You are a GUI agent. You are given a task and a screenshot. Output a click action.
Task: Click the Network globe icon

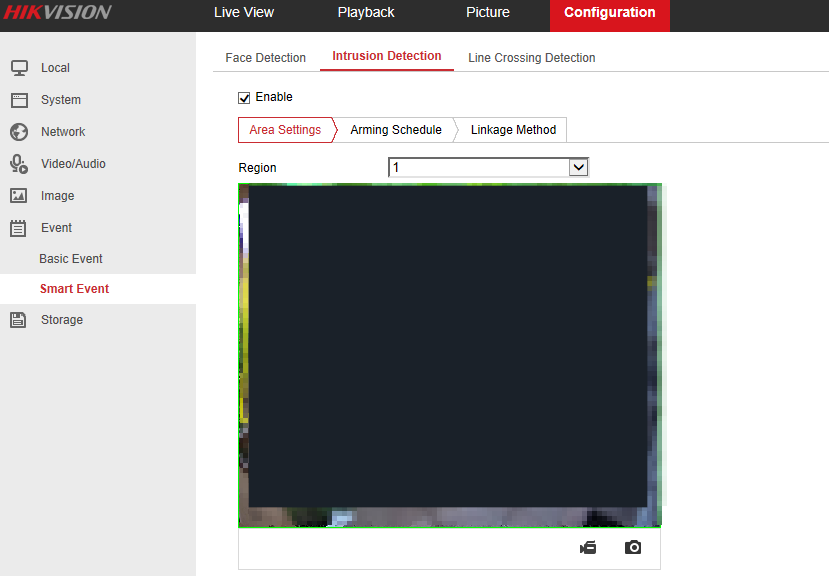18,132
